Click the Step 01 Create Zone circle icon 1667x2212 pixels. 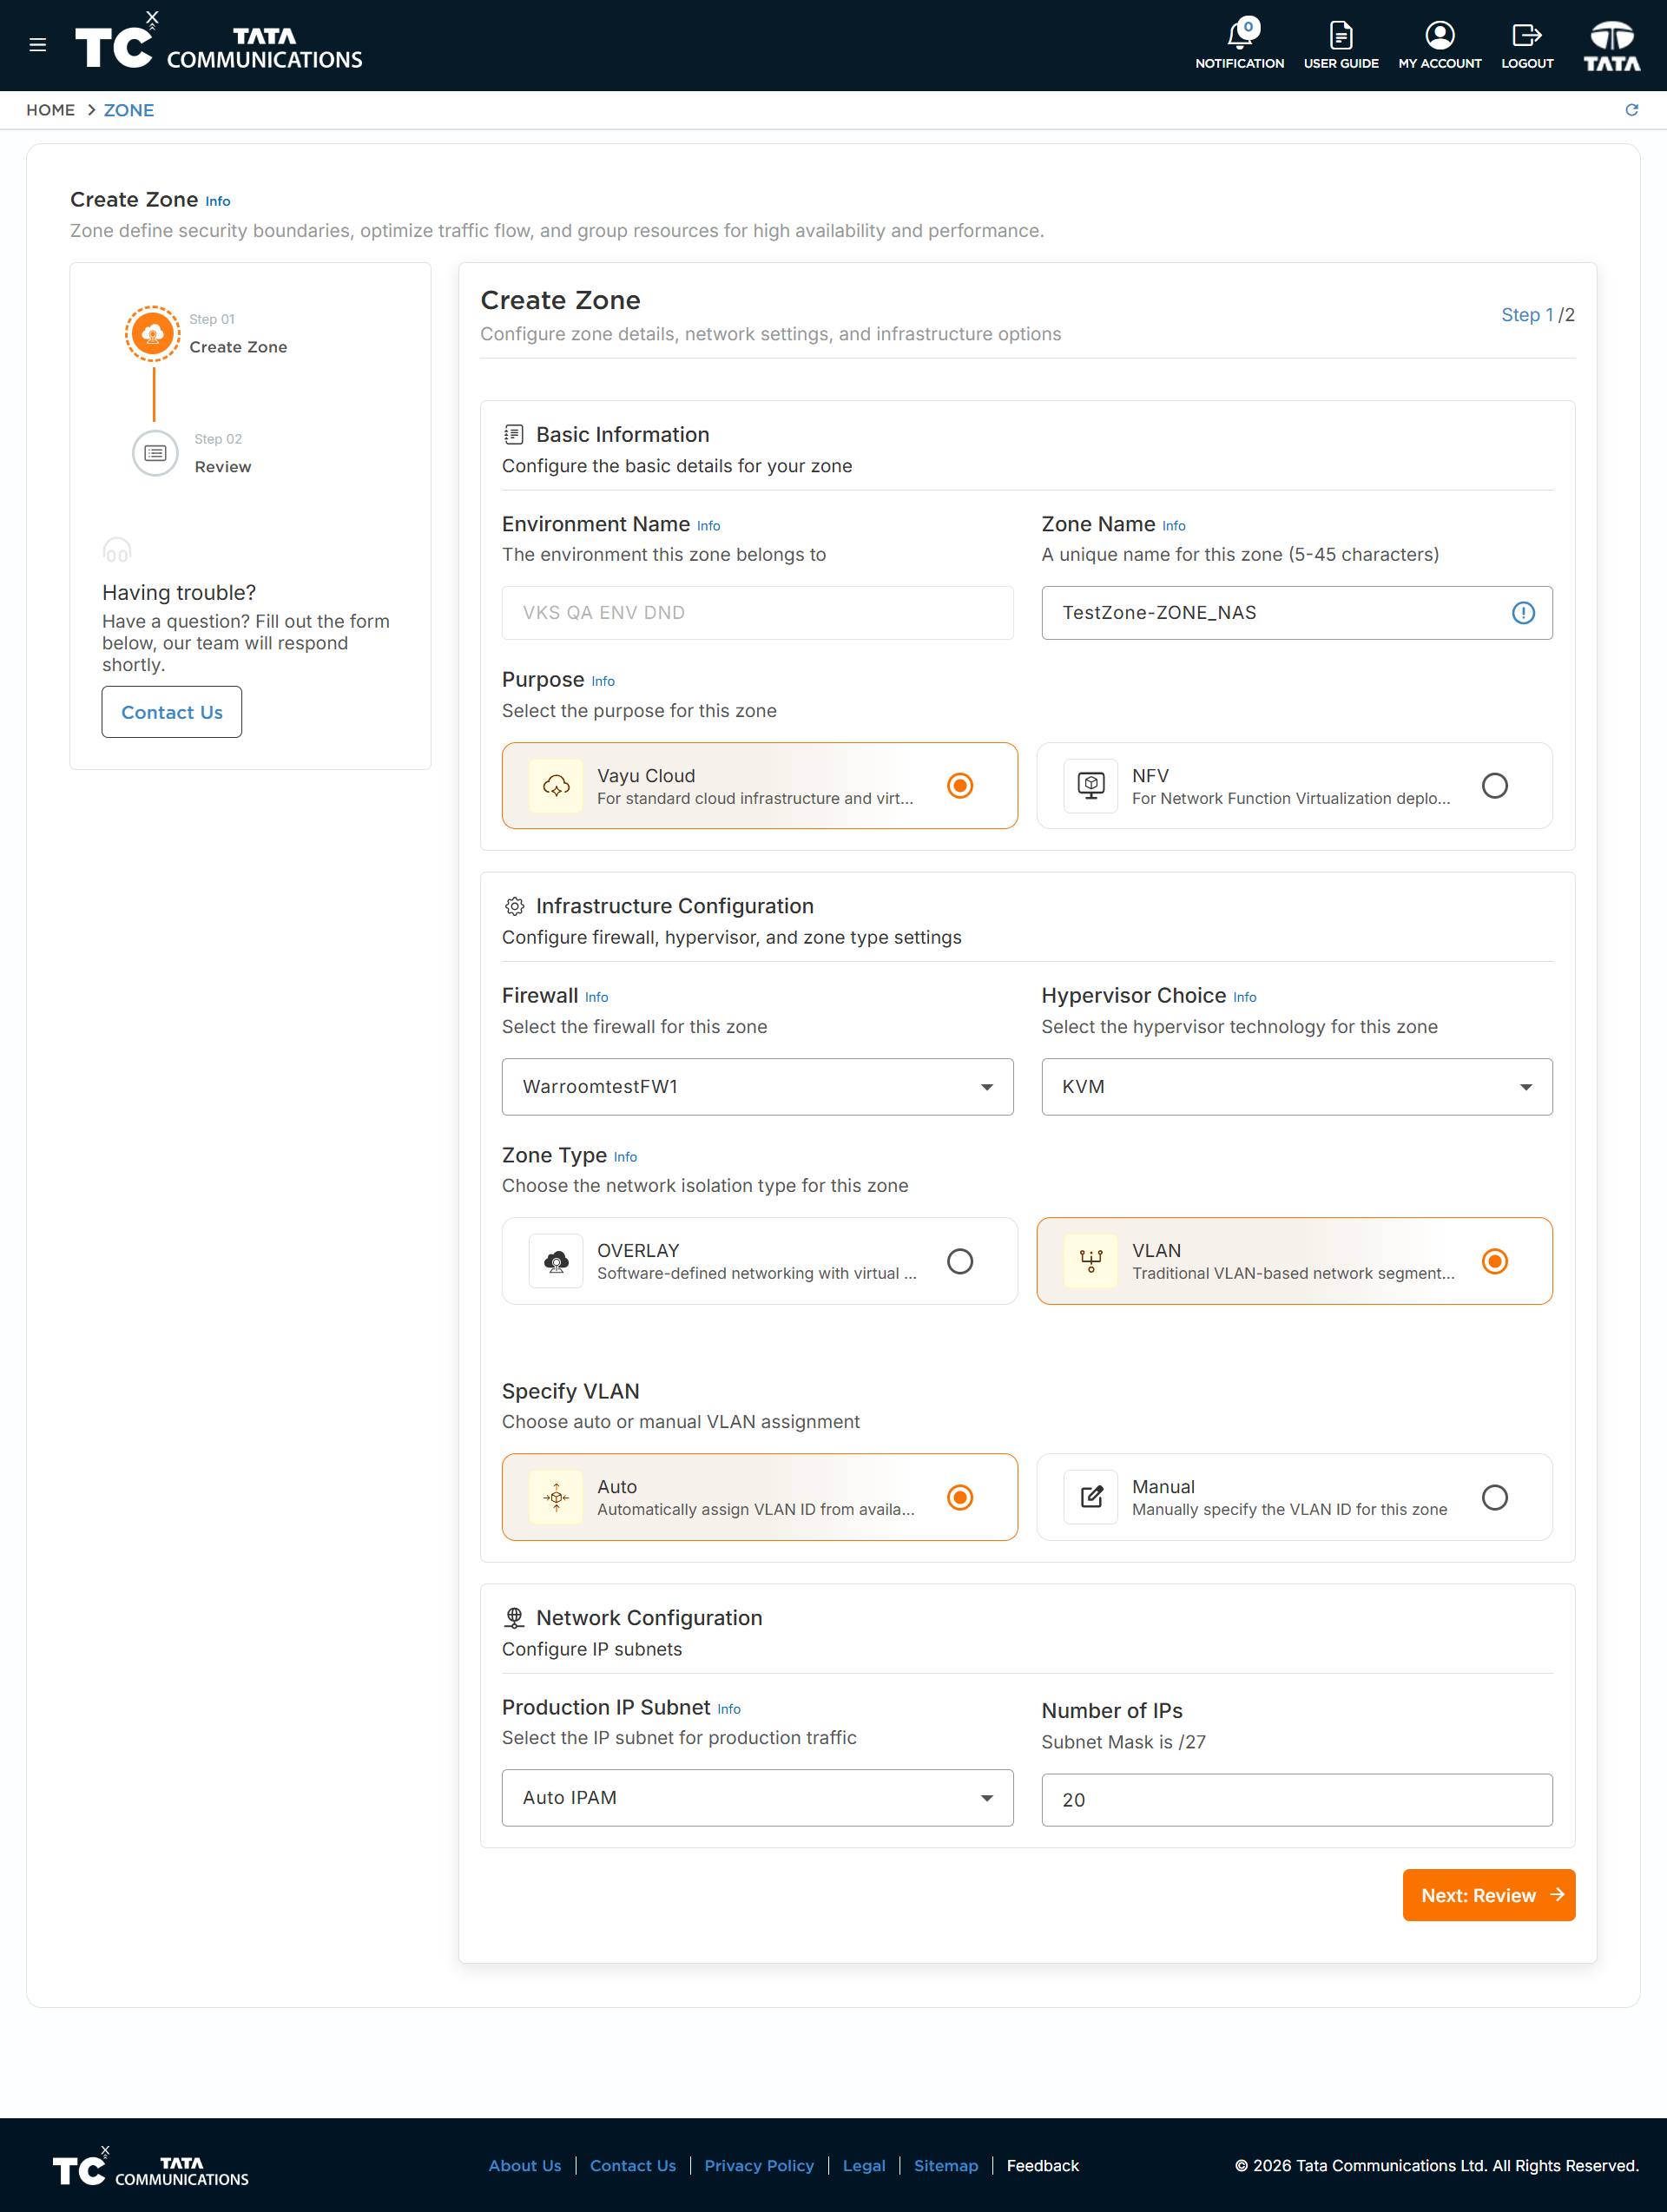point(153,334)
